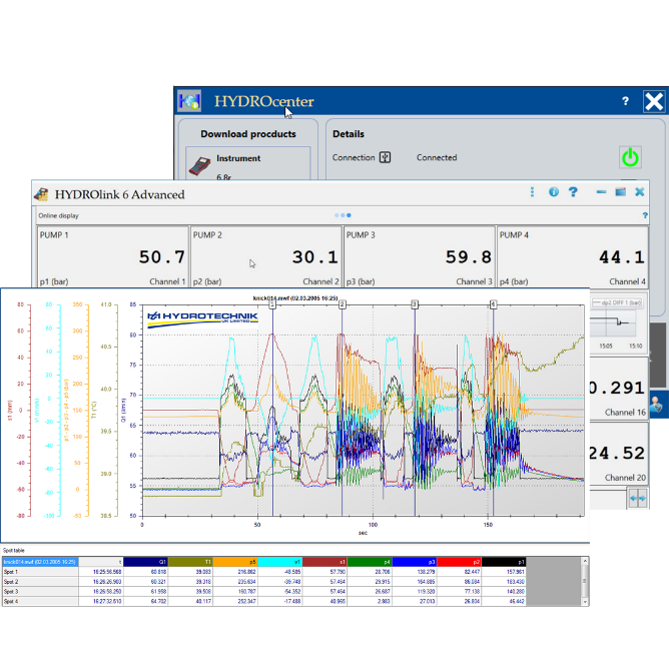Screen dimensions: 669x669
Task: Select the knick014 file header cell
Action: [40, 562]
